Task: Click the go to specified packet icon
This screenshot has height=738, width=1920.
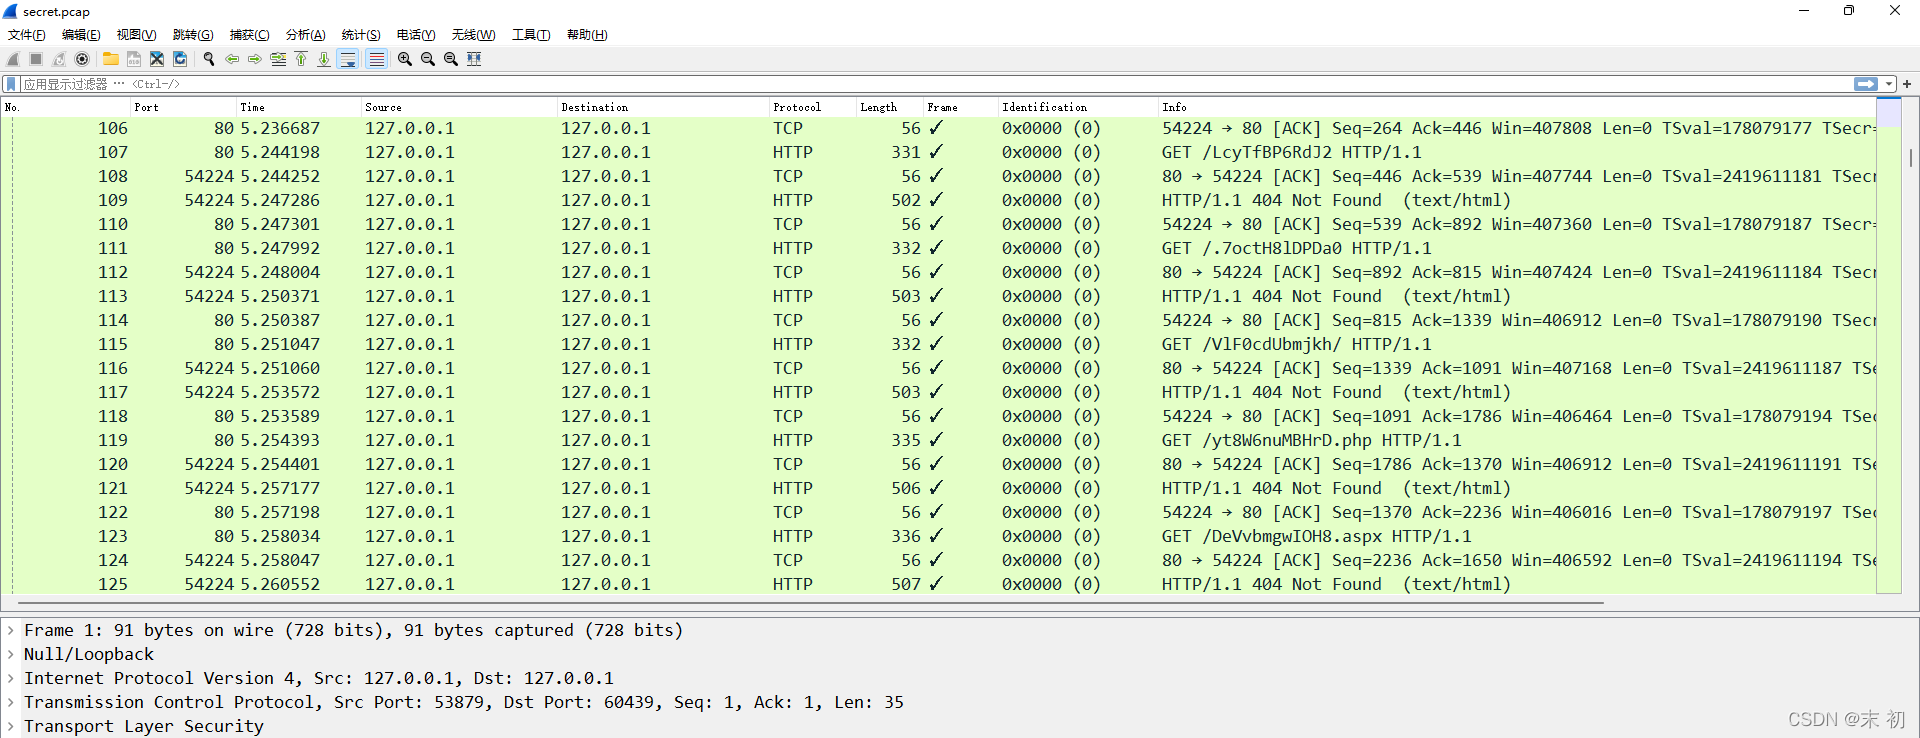Action: 278,59
